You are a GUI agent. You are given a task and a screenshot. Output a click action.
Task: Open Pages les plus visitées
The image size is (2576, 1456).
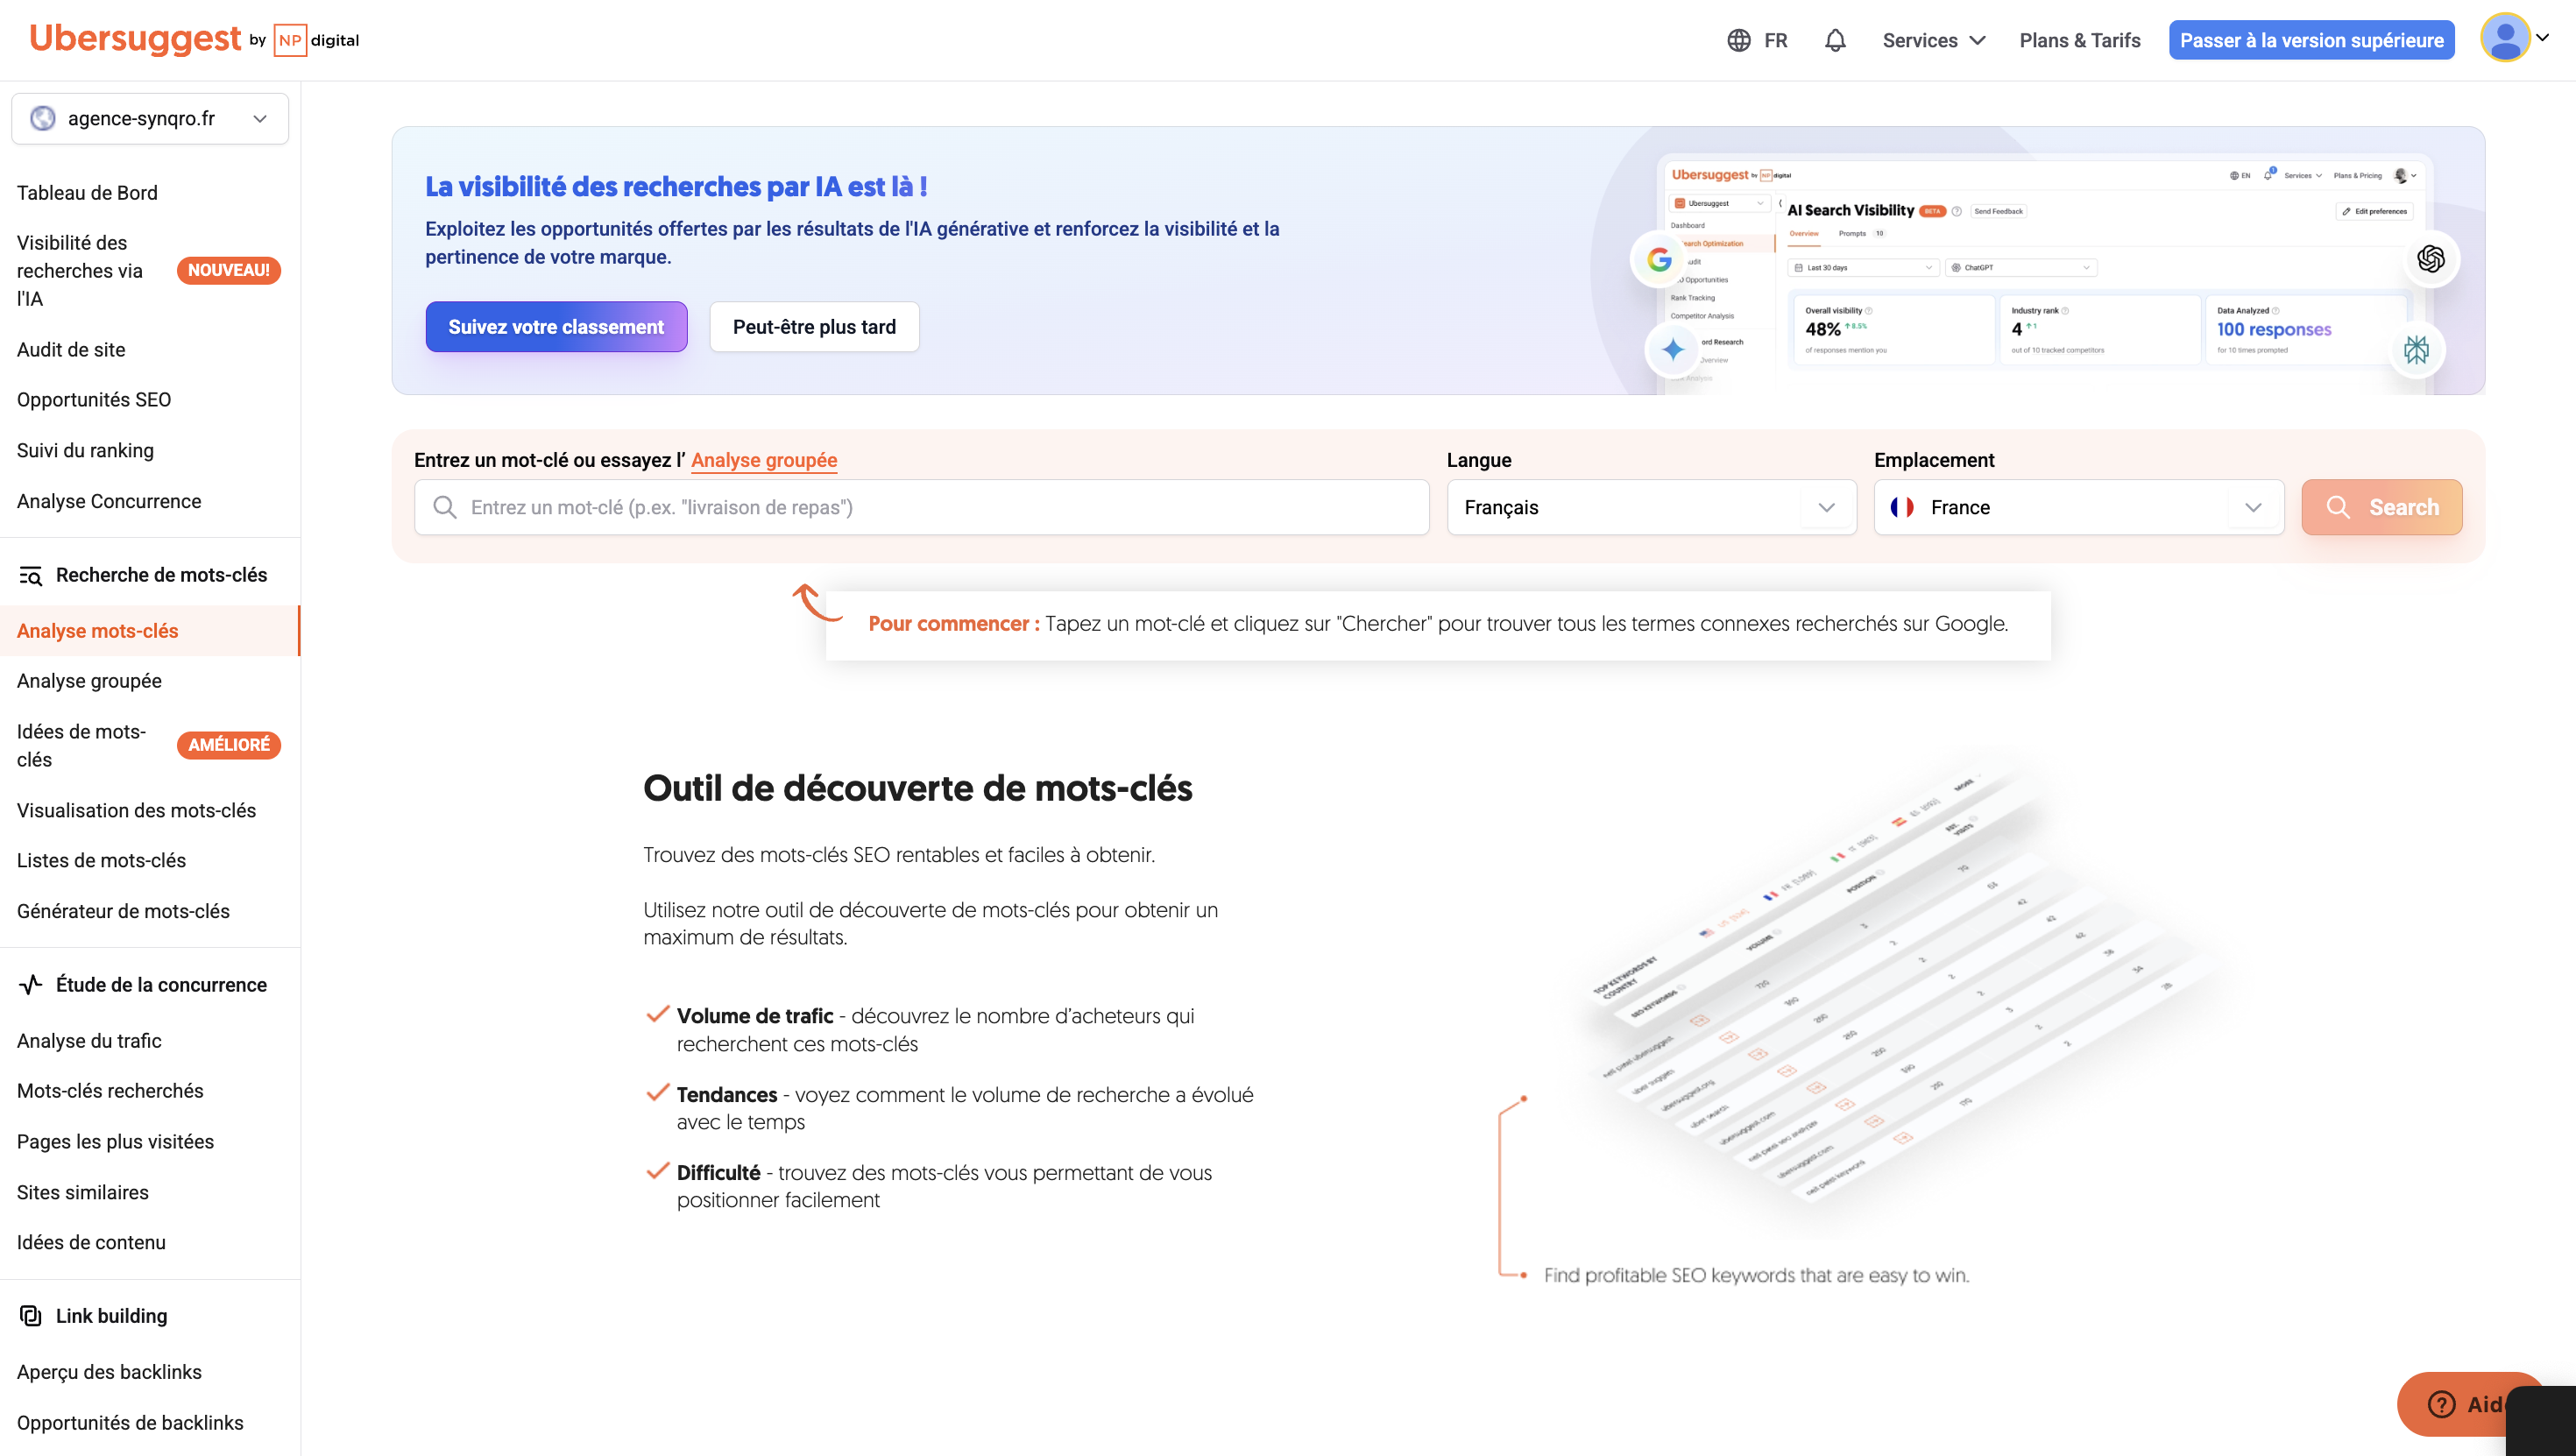(115, 1142)
